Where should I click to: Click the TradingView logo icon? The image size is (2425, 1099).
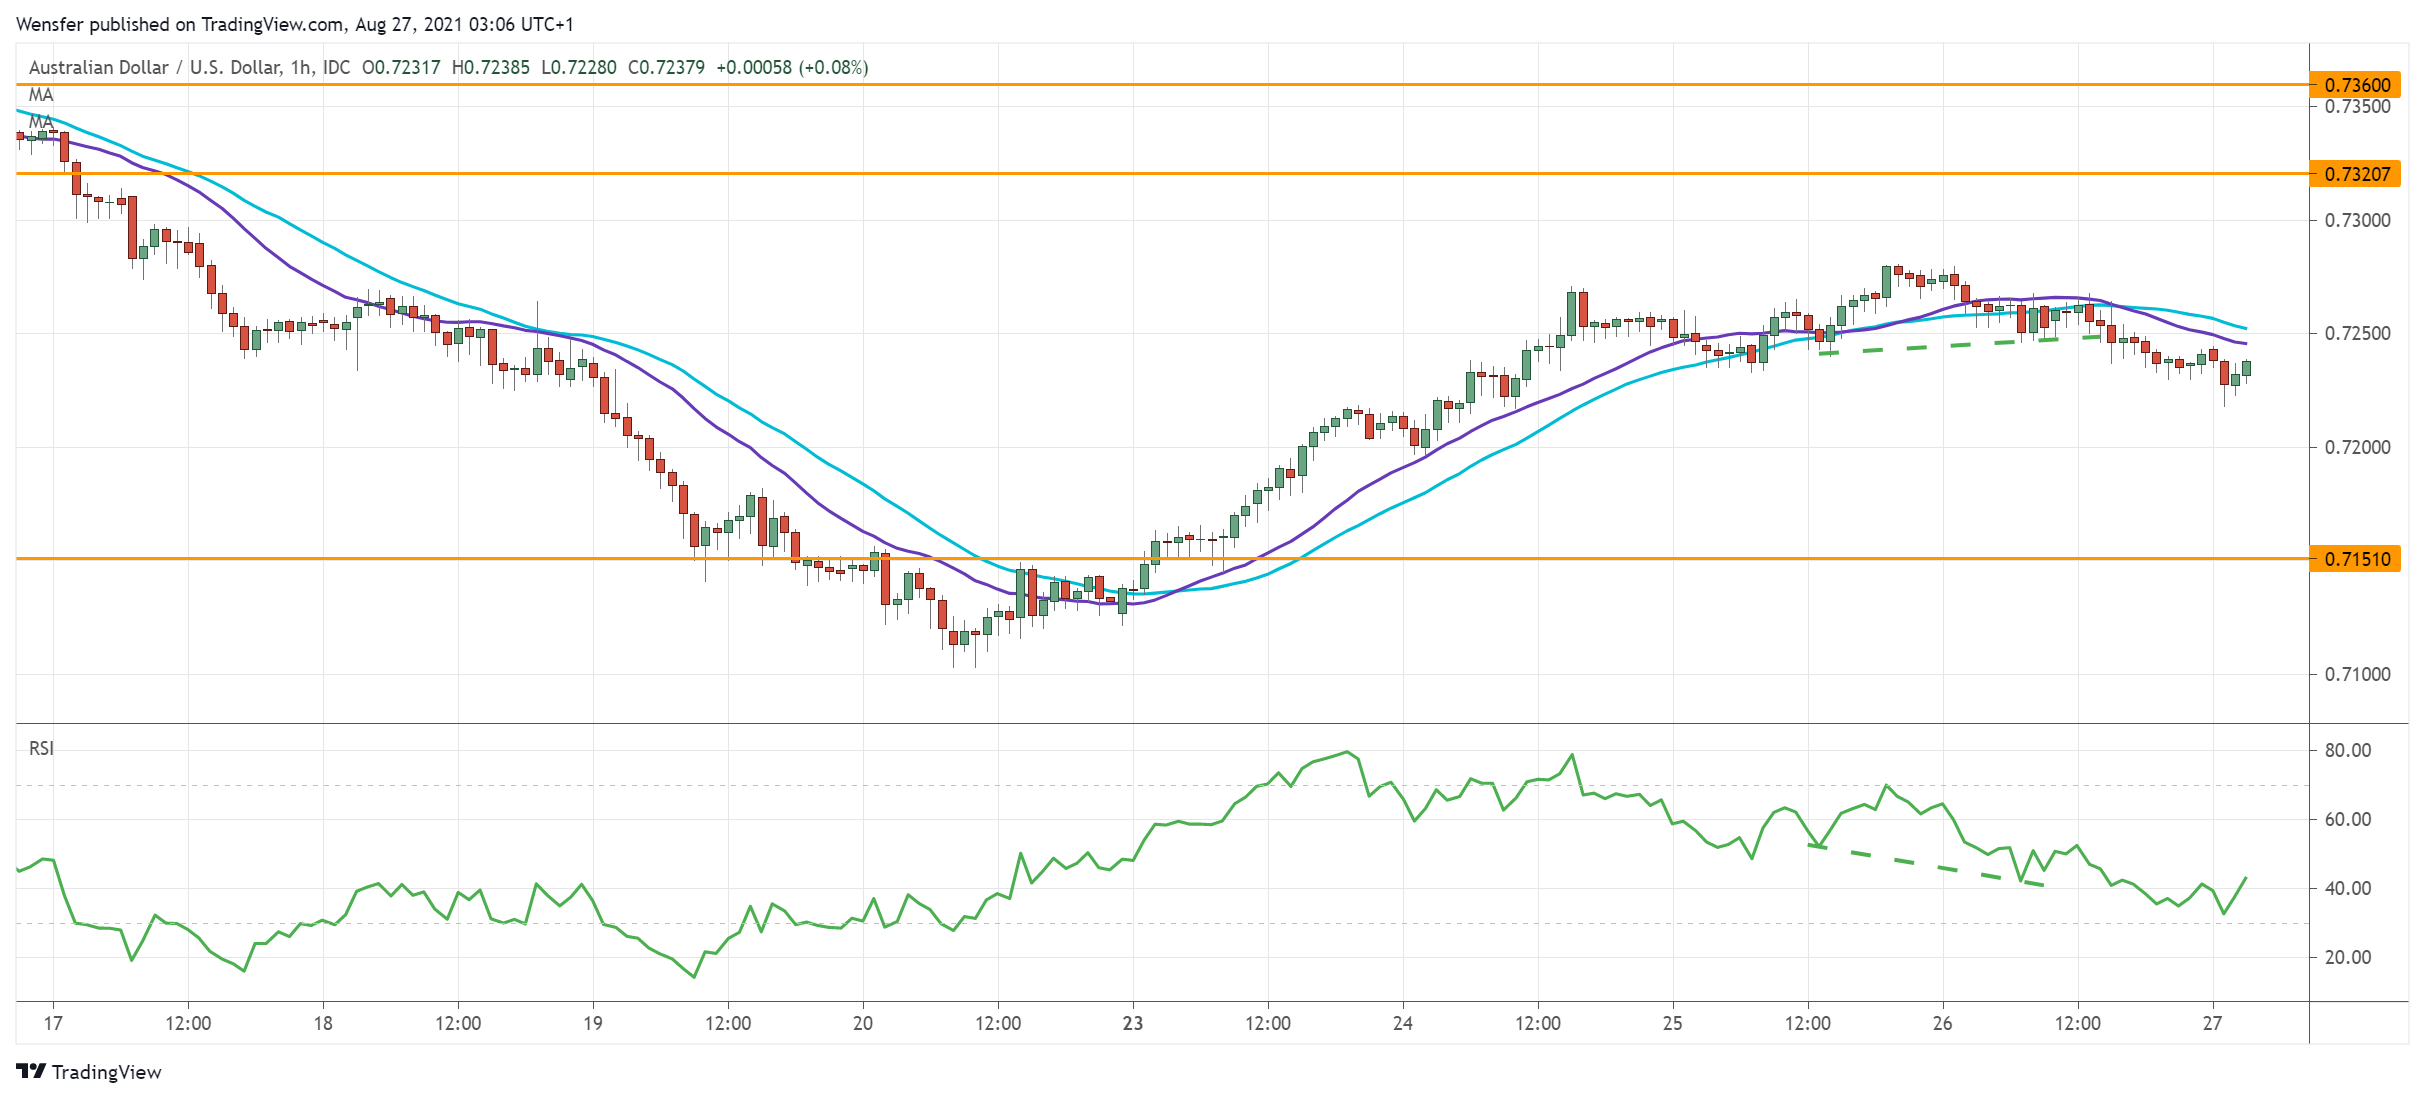pos(31,1071)
